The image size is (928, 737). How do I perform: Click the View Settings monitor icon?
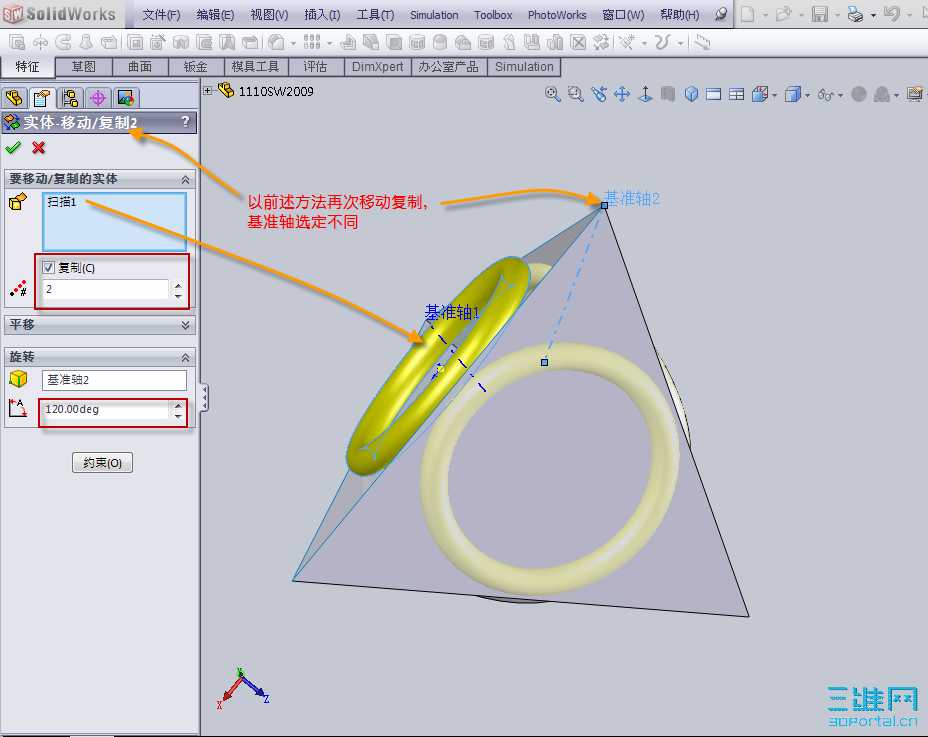point(915,94)
